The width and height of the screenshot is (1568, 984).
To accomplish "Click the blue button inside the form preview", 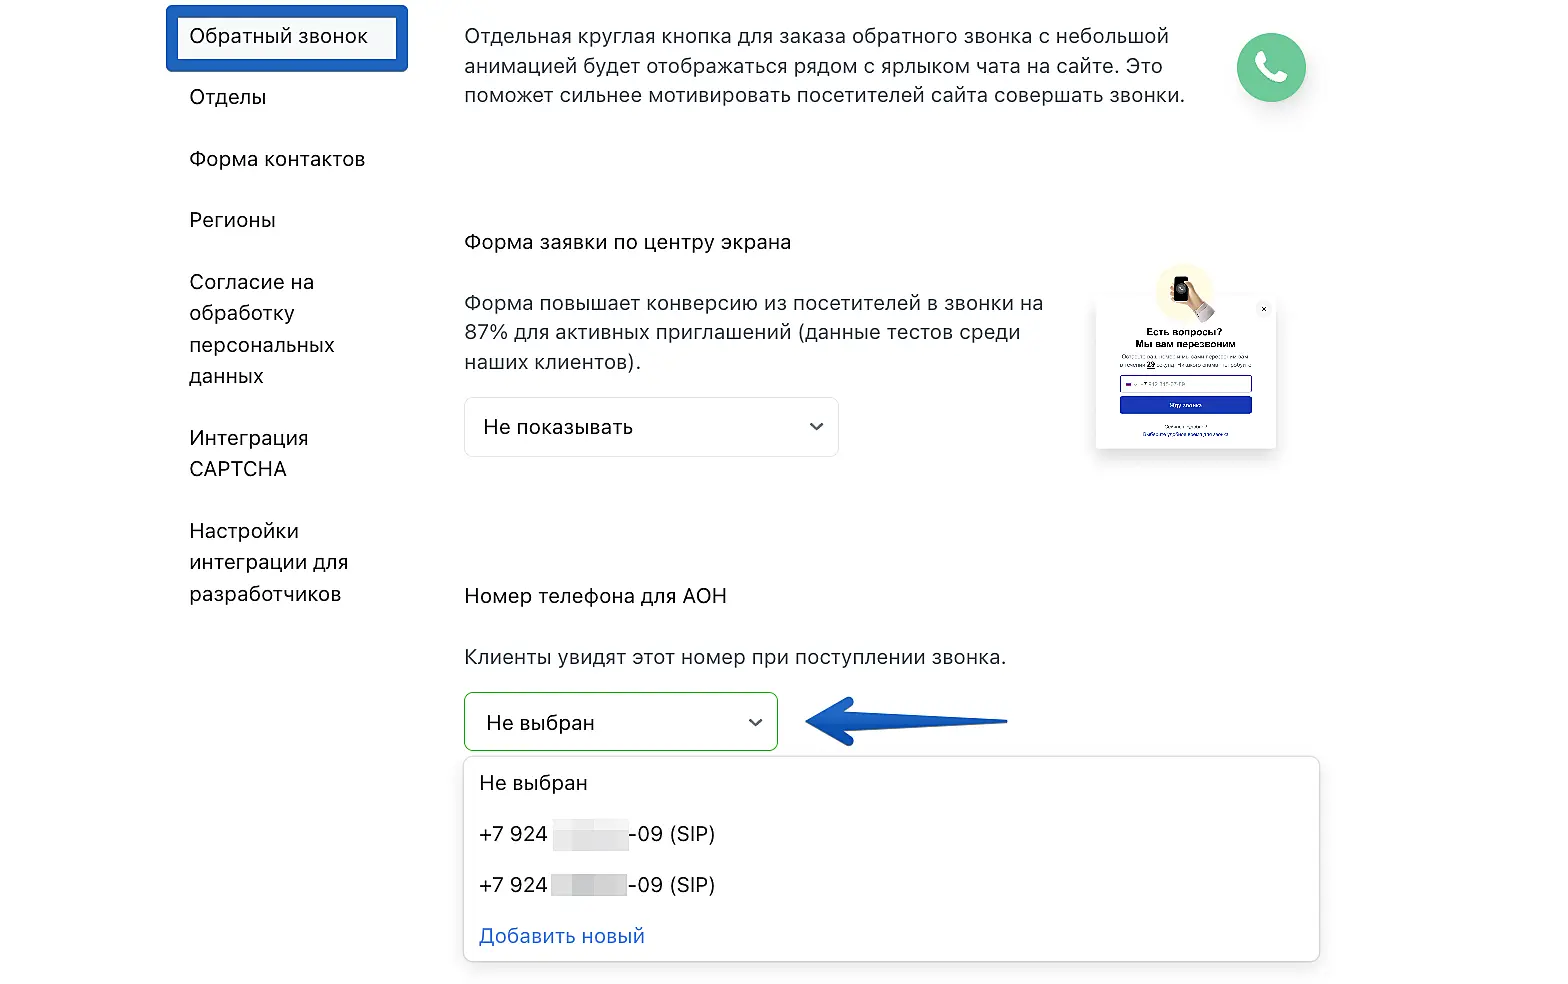I will point(1185,405).
